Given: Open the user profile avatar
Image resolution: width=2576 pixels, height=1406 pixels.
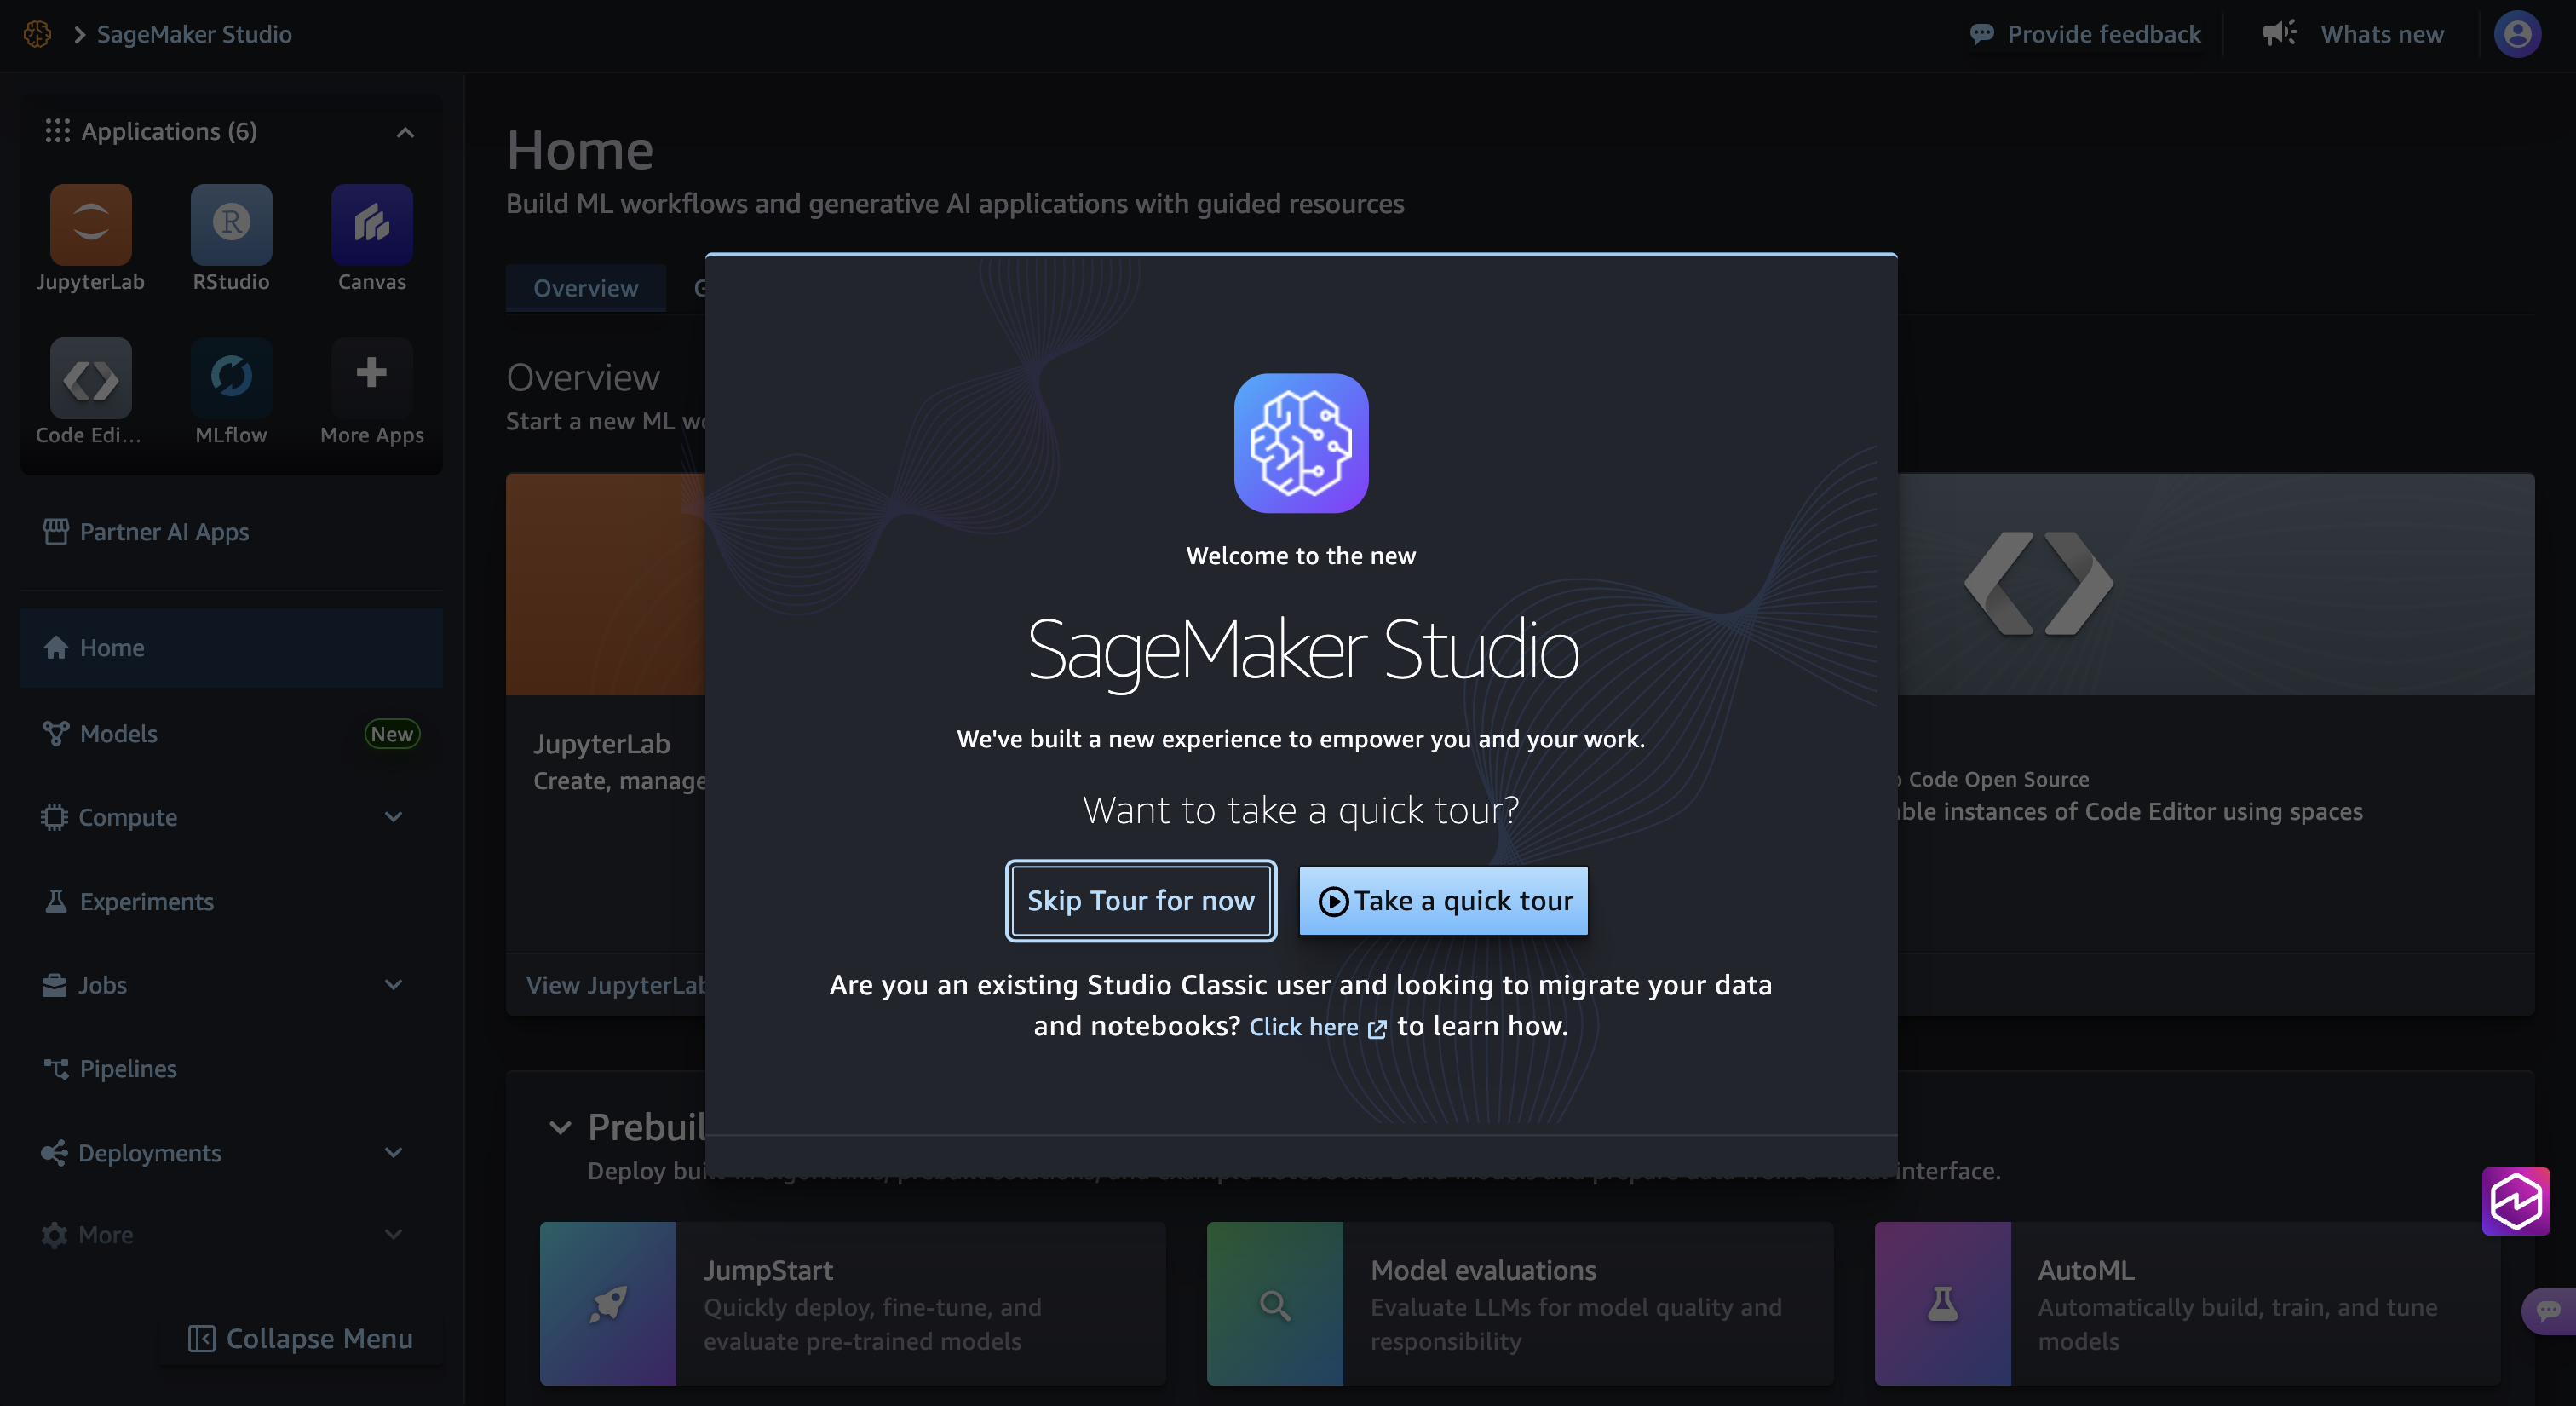Looking at the screenshot, I should click(2517, 34).
